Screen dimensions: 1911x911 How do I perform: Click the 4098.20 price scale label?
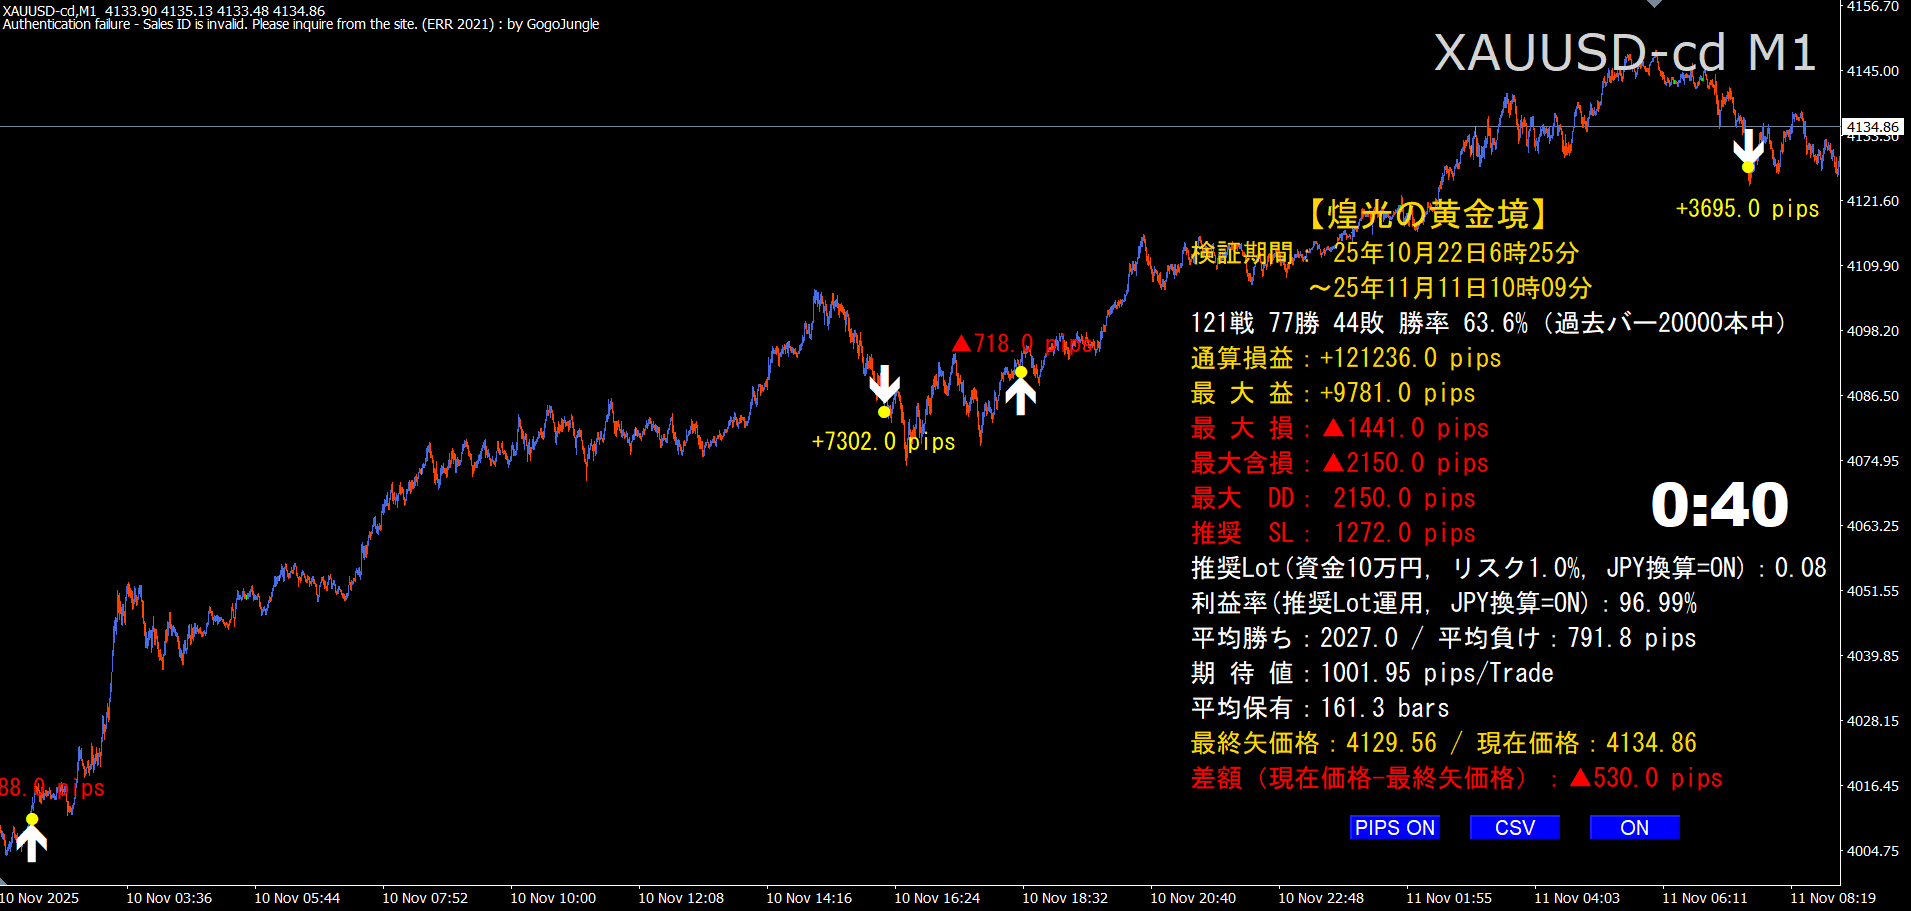(x=1872, y=331)
